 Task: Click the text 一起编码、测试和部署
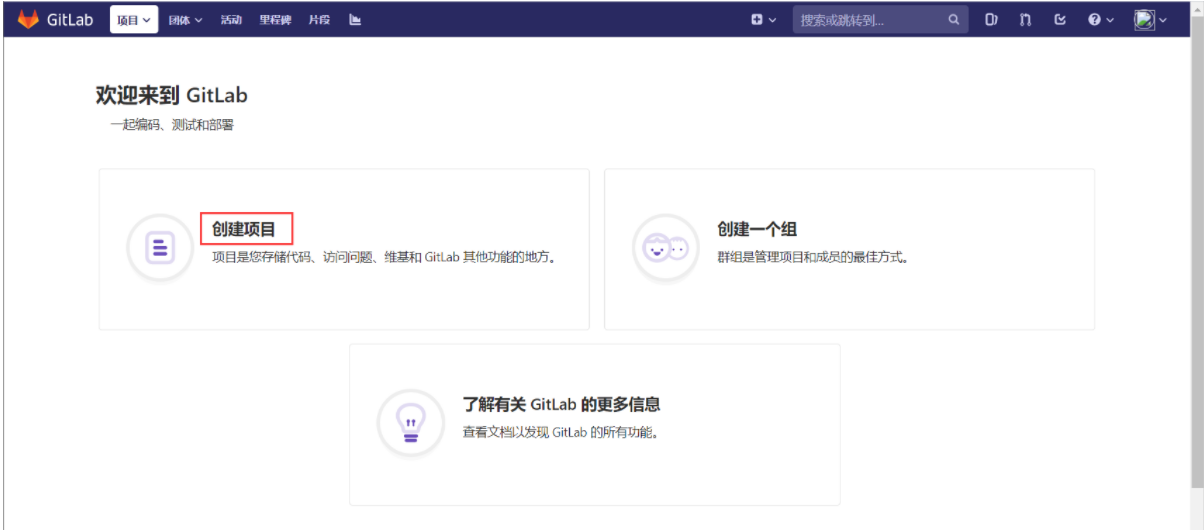[x=172, y=125]
